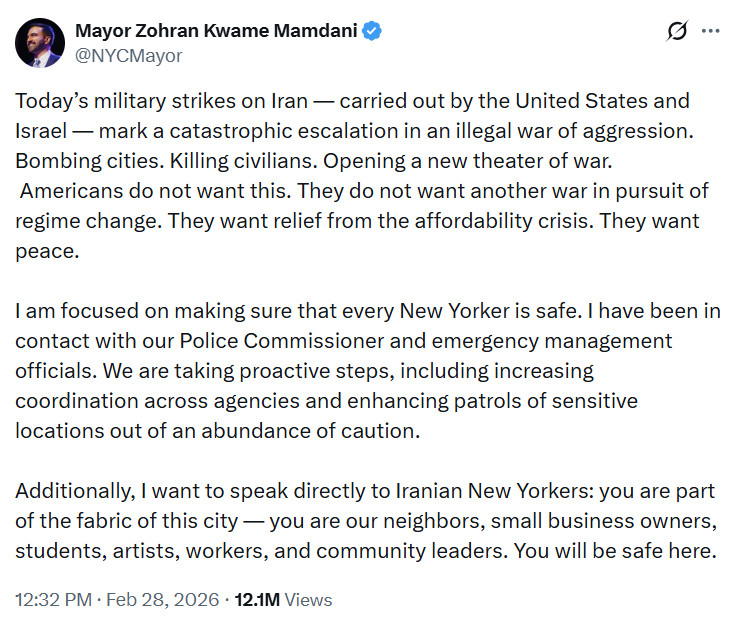Click the blue verified checkmark badge
The height and width of the screenshot is (633, 736).
click(x=372, y=31)
